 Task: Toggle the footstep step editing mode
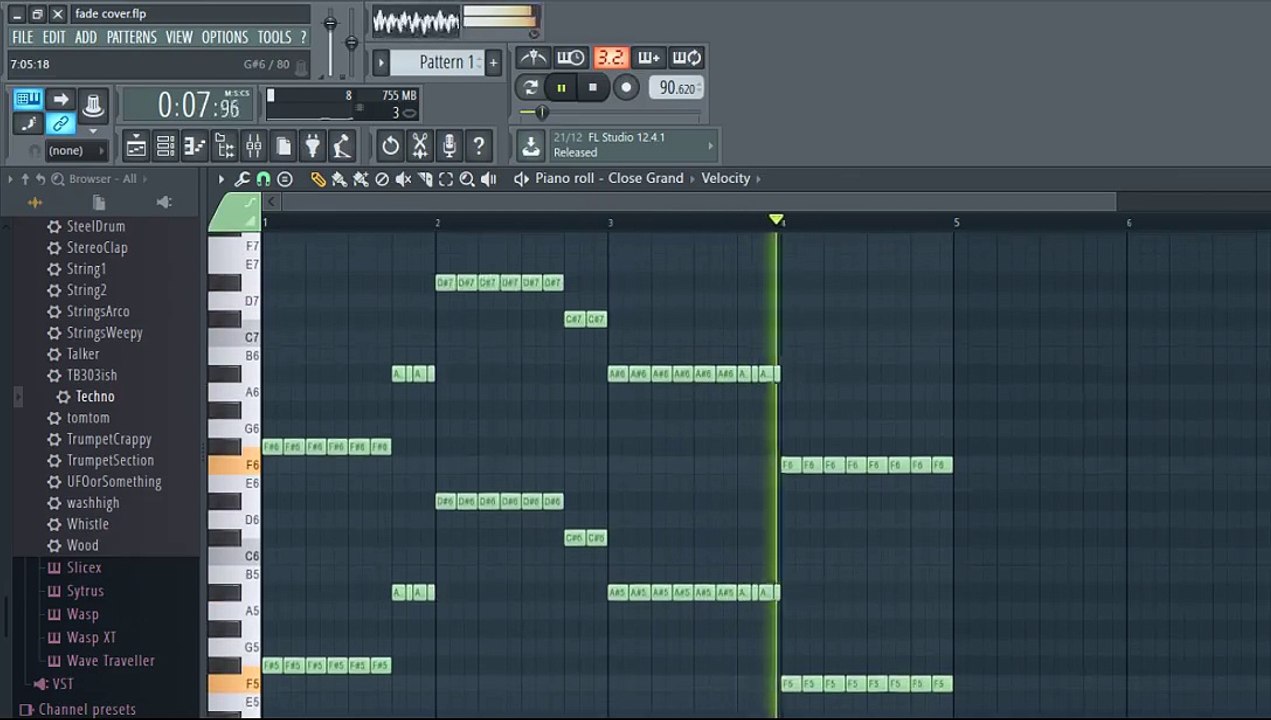[x=28, y=124]
